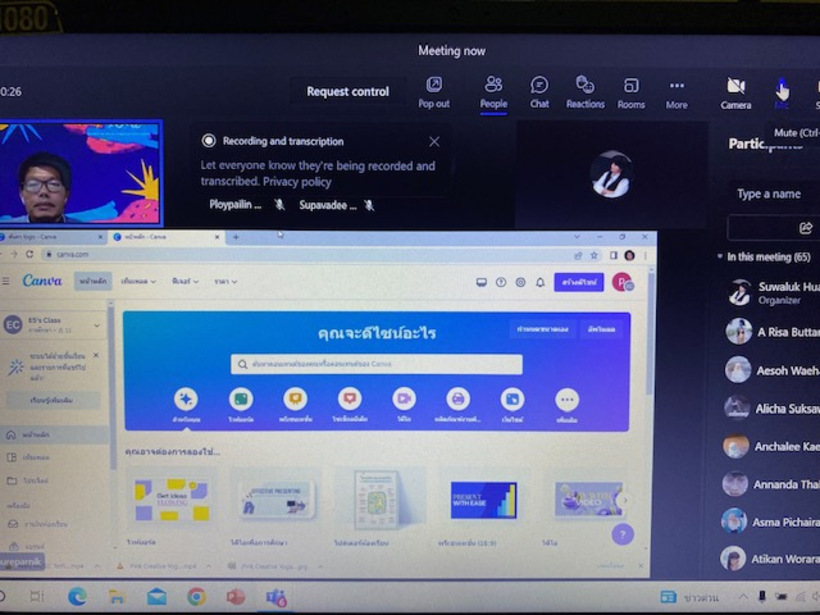Switch to the People tab
This screenshot has height=615, width=820.
point(493,91)
